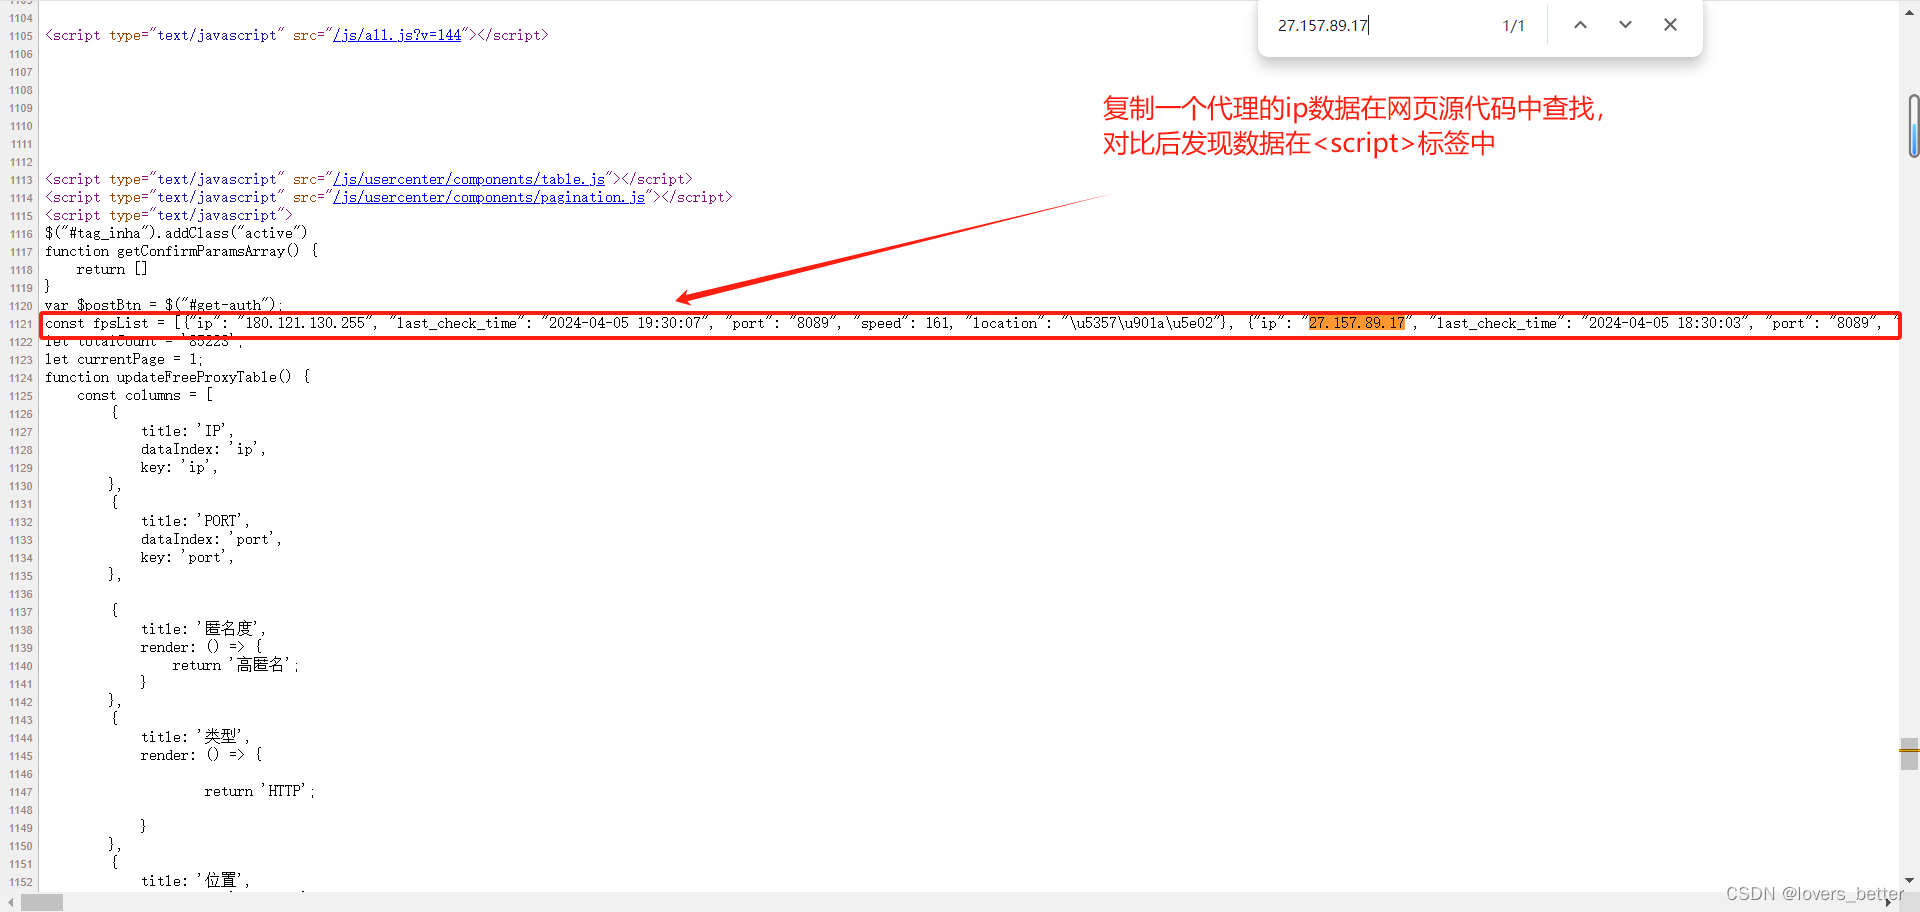Click scroll-down arrow of vertical scrollbar
This screenshot has width=1920, height=912.
tap(1910, 881)
